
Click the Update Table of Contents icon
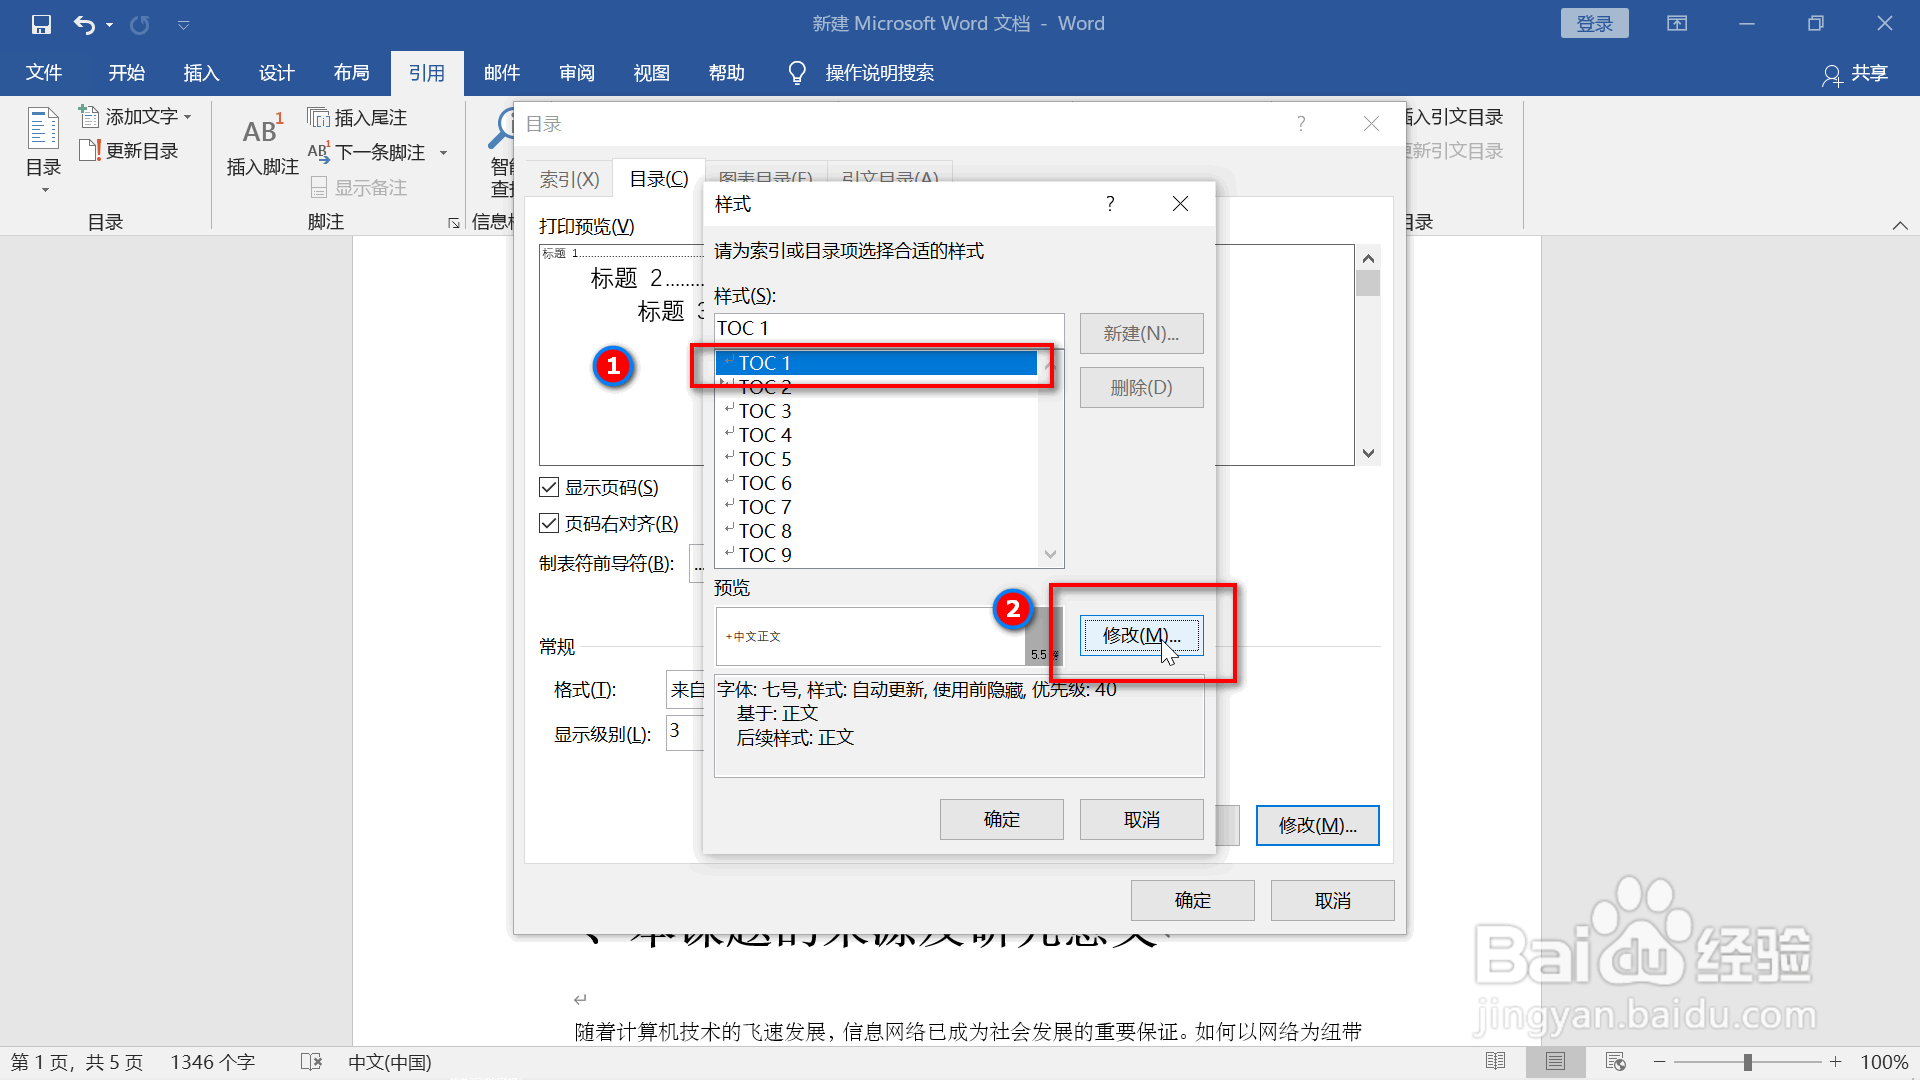[90, 151]
